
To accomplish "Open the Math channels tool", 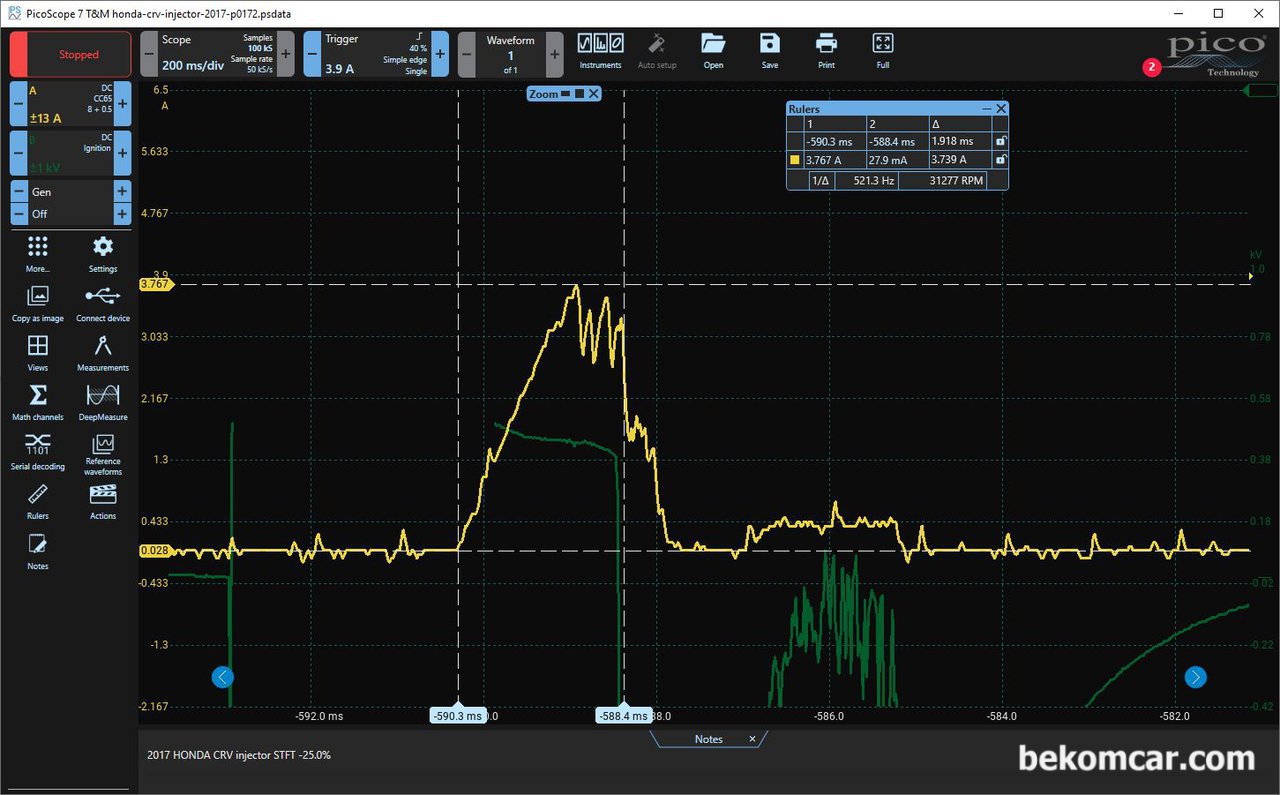I will pos(38,396).
